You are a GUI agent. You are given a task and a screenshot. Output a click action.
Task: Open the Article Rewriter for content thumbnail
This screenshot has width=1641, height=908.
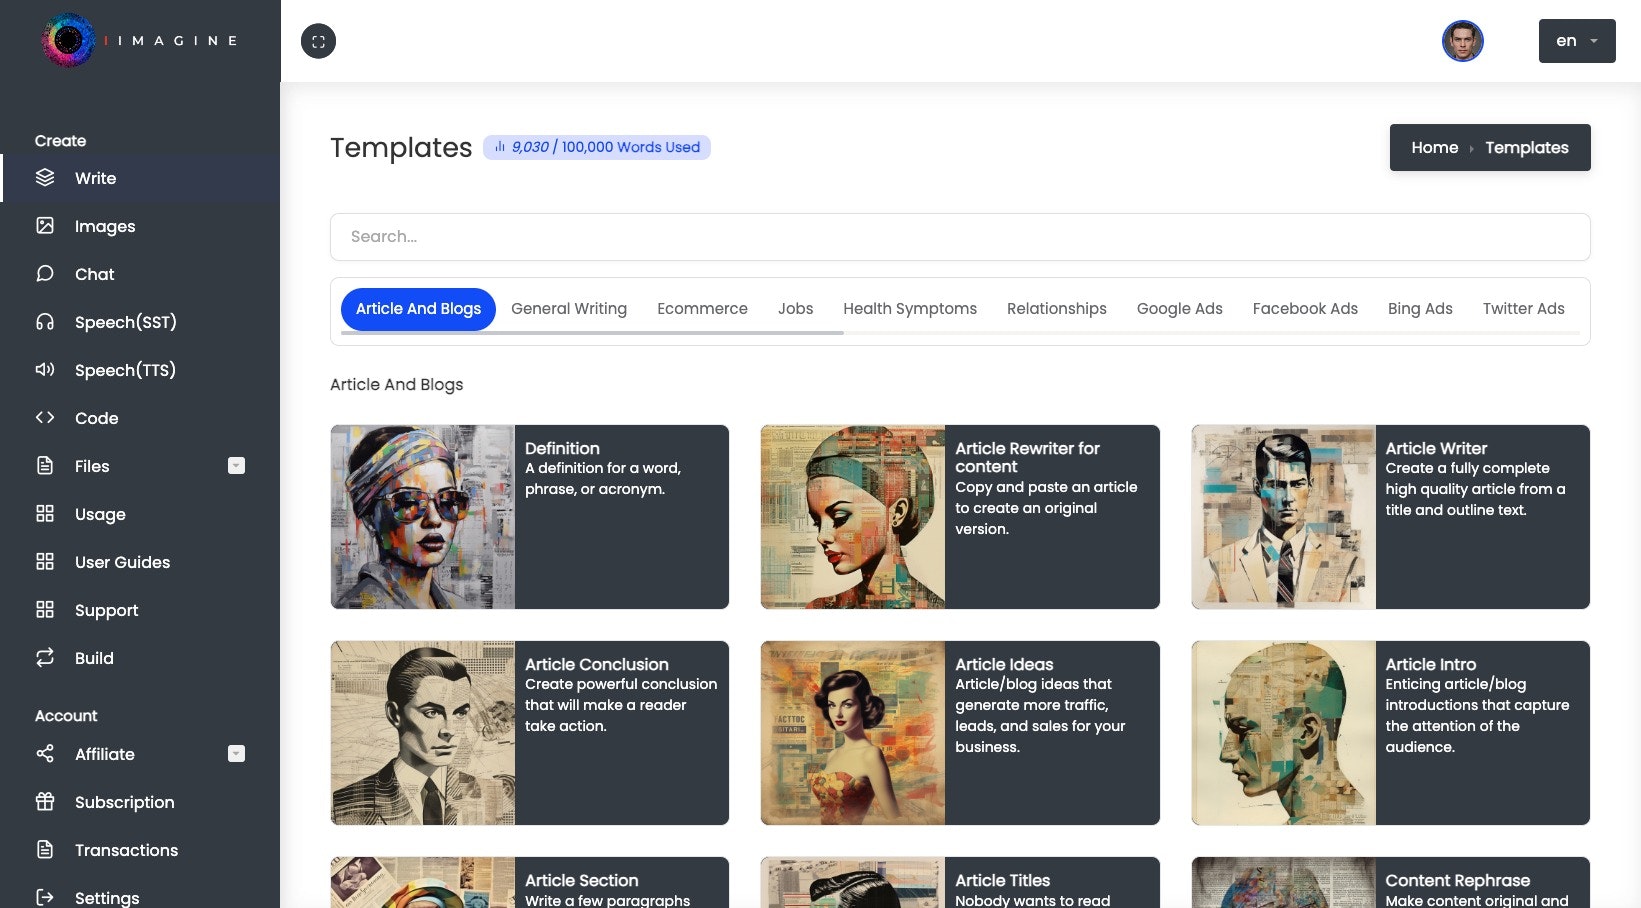click(x=853, y=517)
